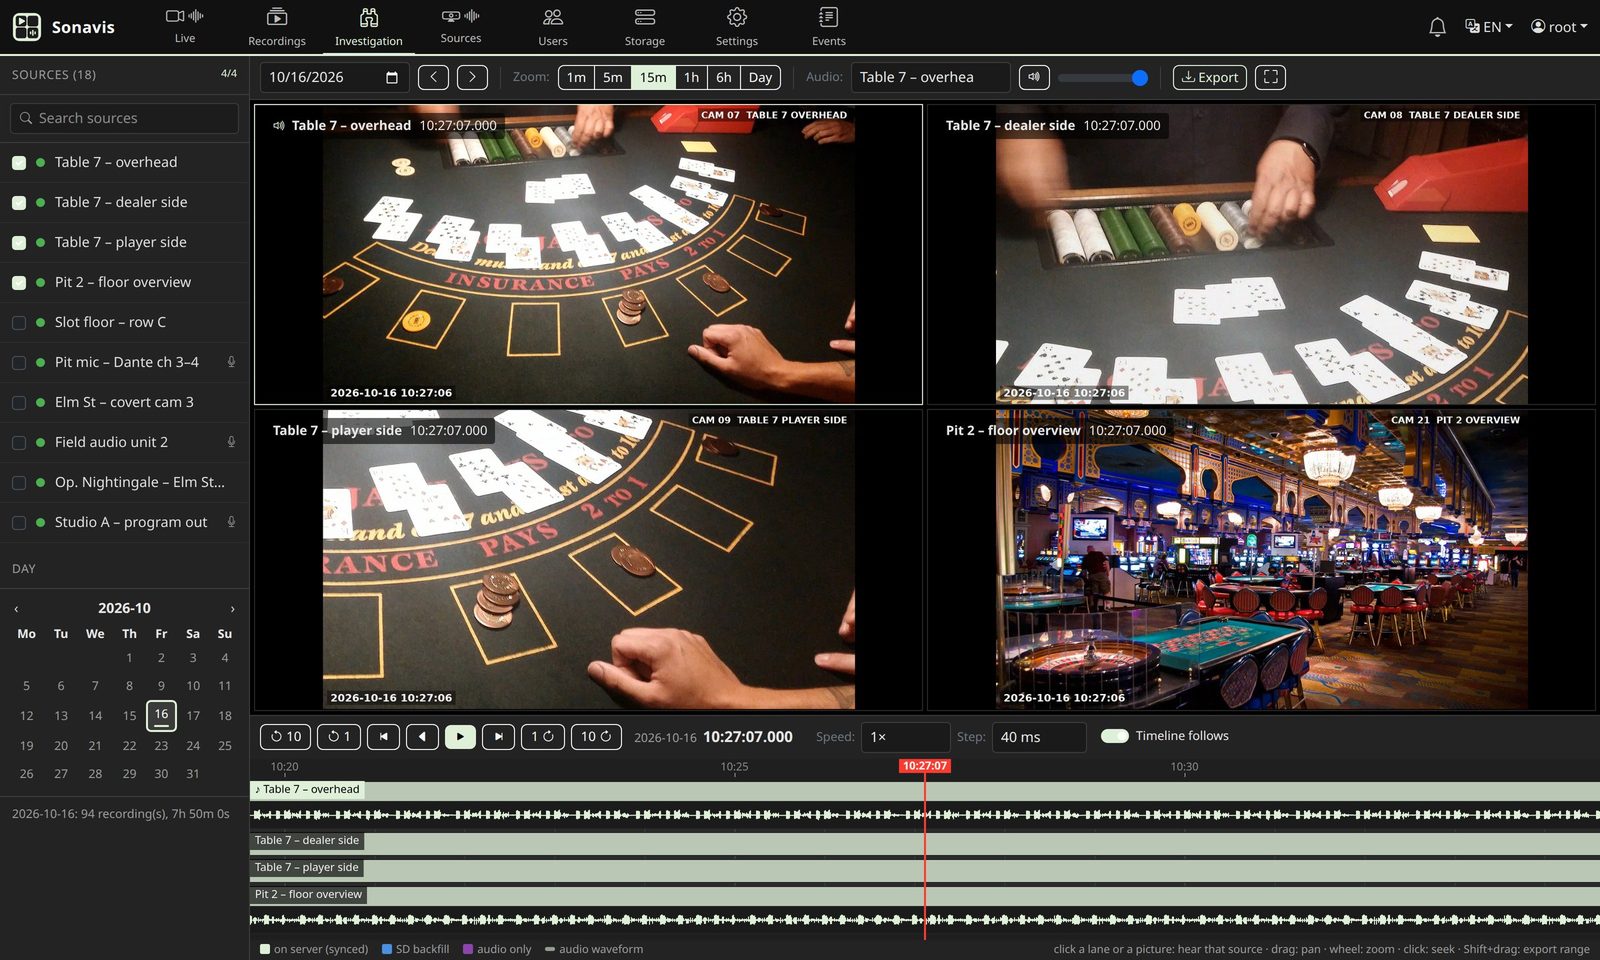Toggle fullscreen view icon

coord(1270,77)
